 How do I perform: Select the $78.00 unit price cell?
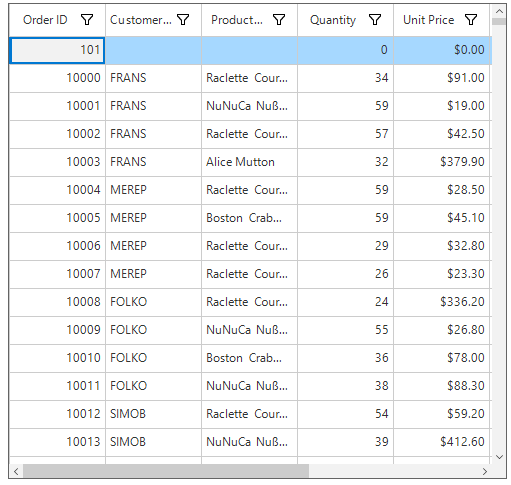441,358
